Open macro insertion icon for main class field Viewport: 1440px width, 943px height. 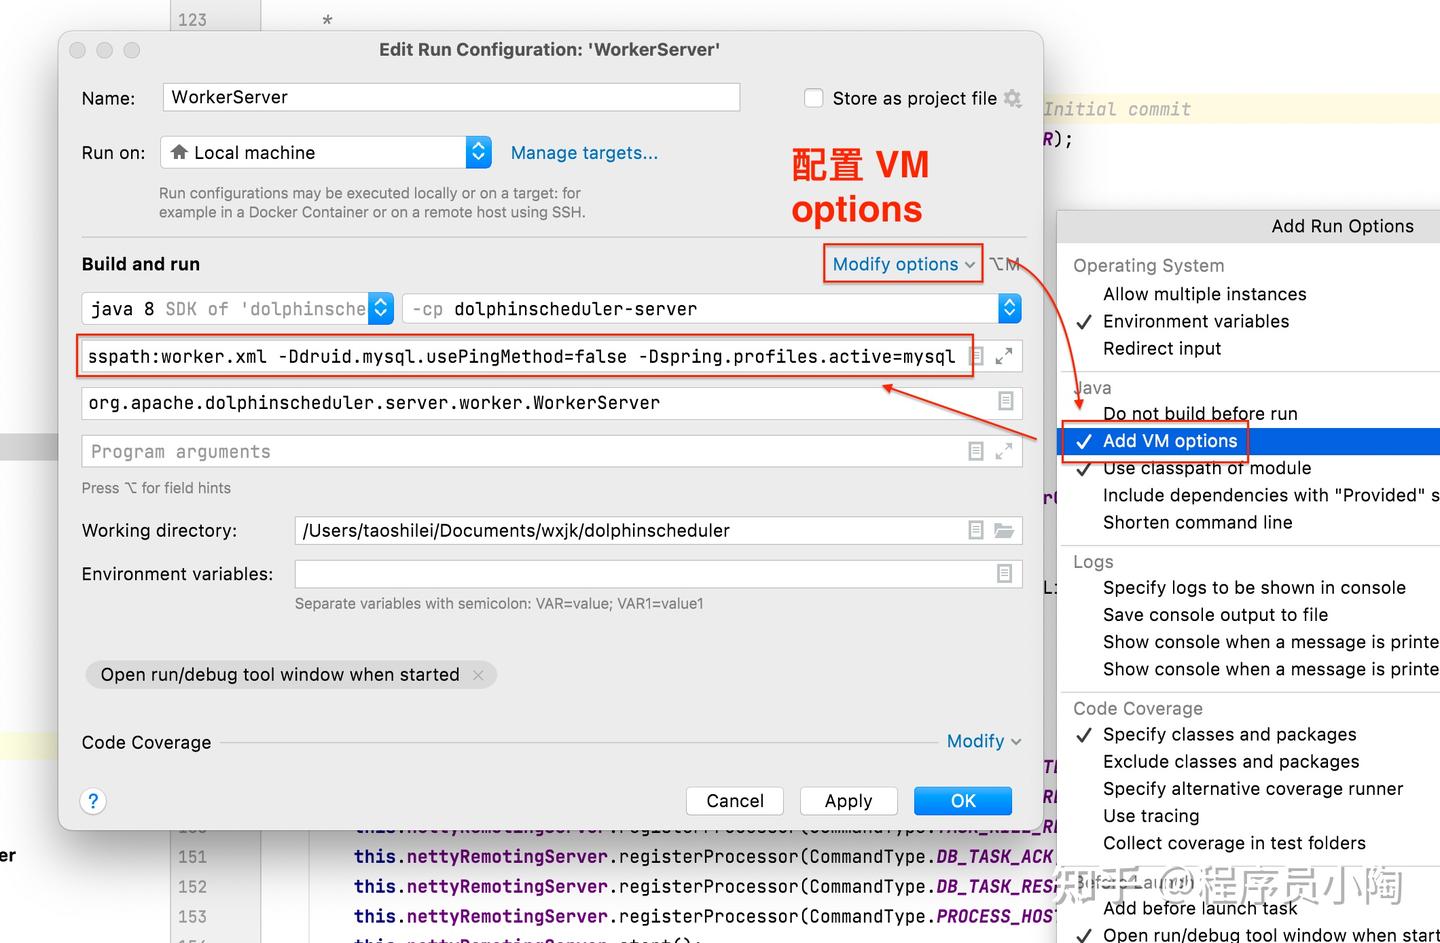click(x=1007, y=402)
